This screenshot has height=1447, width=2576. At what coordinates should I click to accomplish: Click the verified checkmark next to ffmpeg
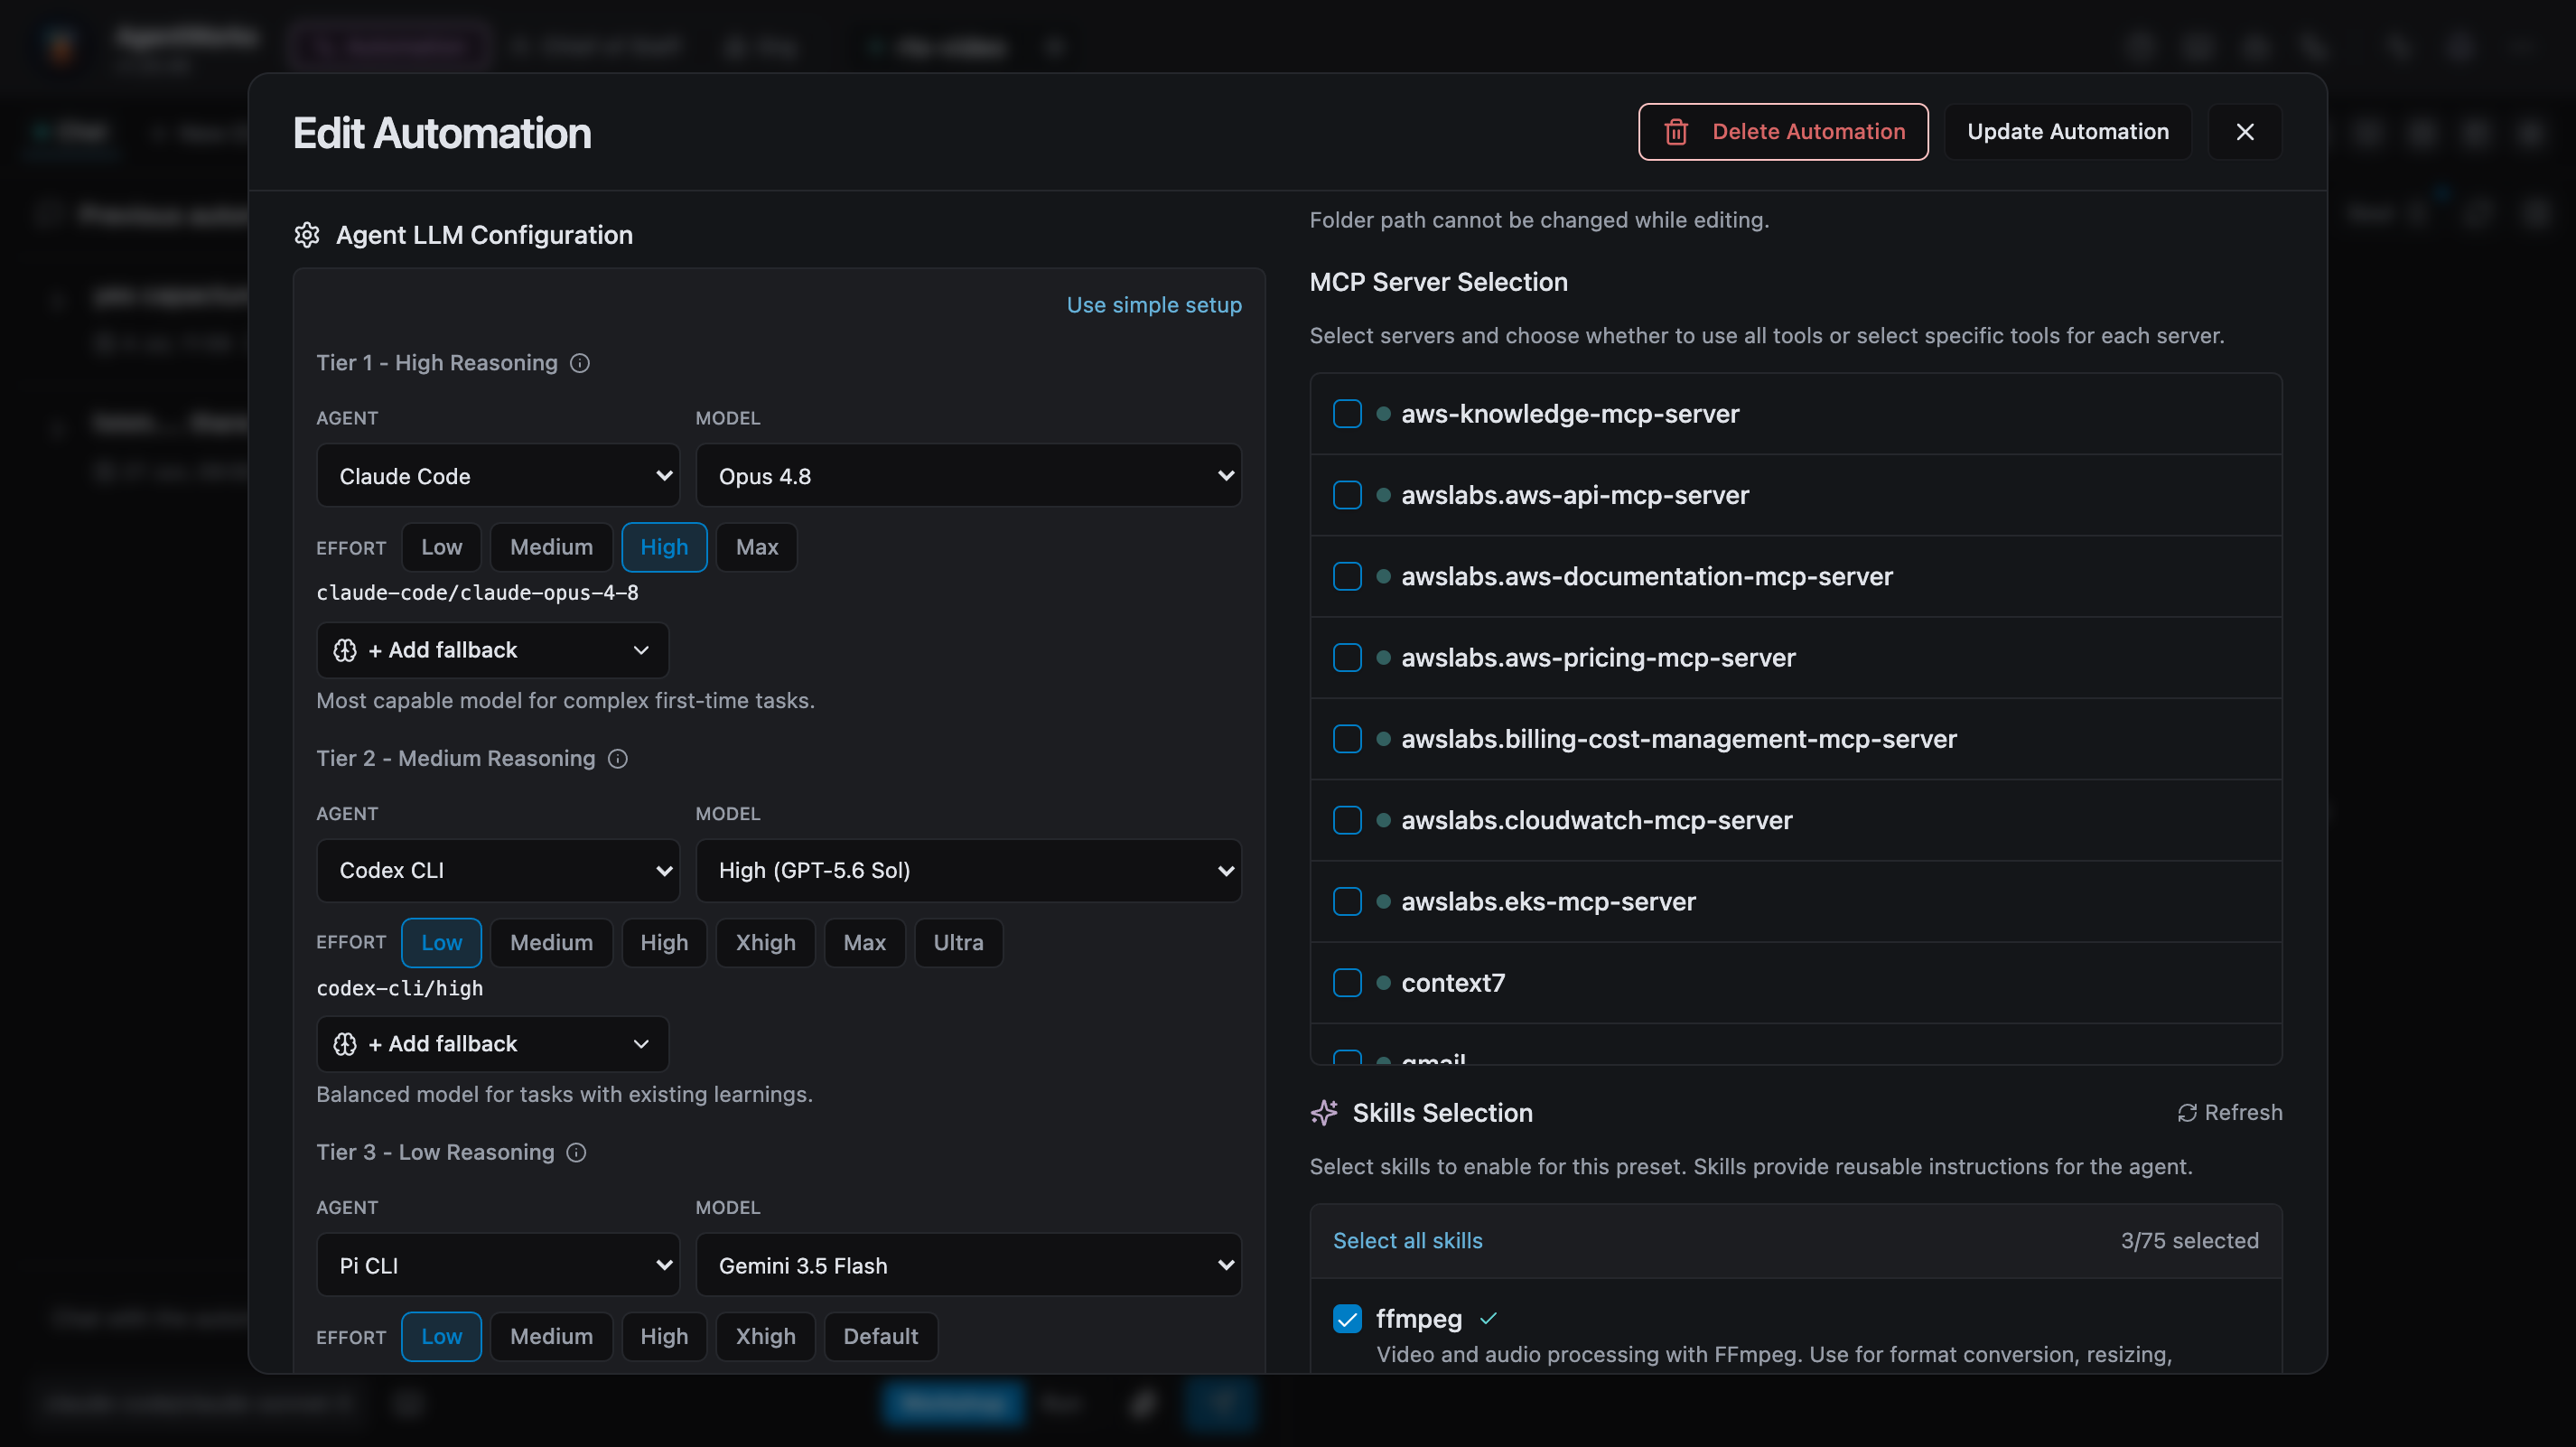[1488, 1319]
